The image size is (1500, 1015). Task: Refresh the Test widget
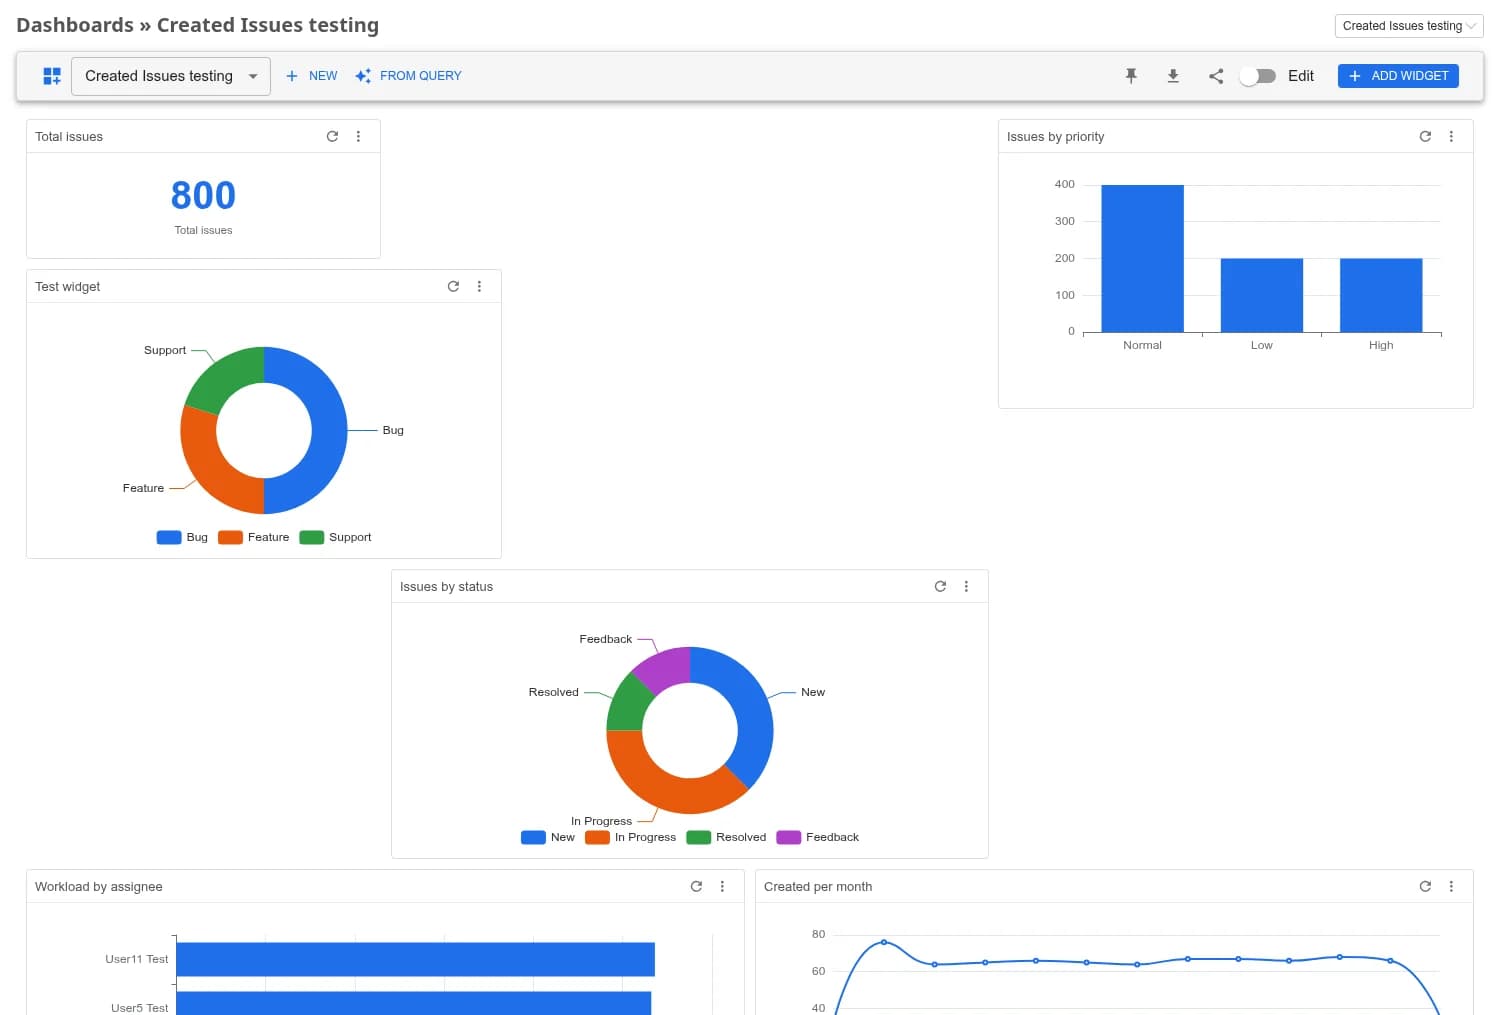click(x=453, y=286)
